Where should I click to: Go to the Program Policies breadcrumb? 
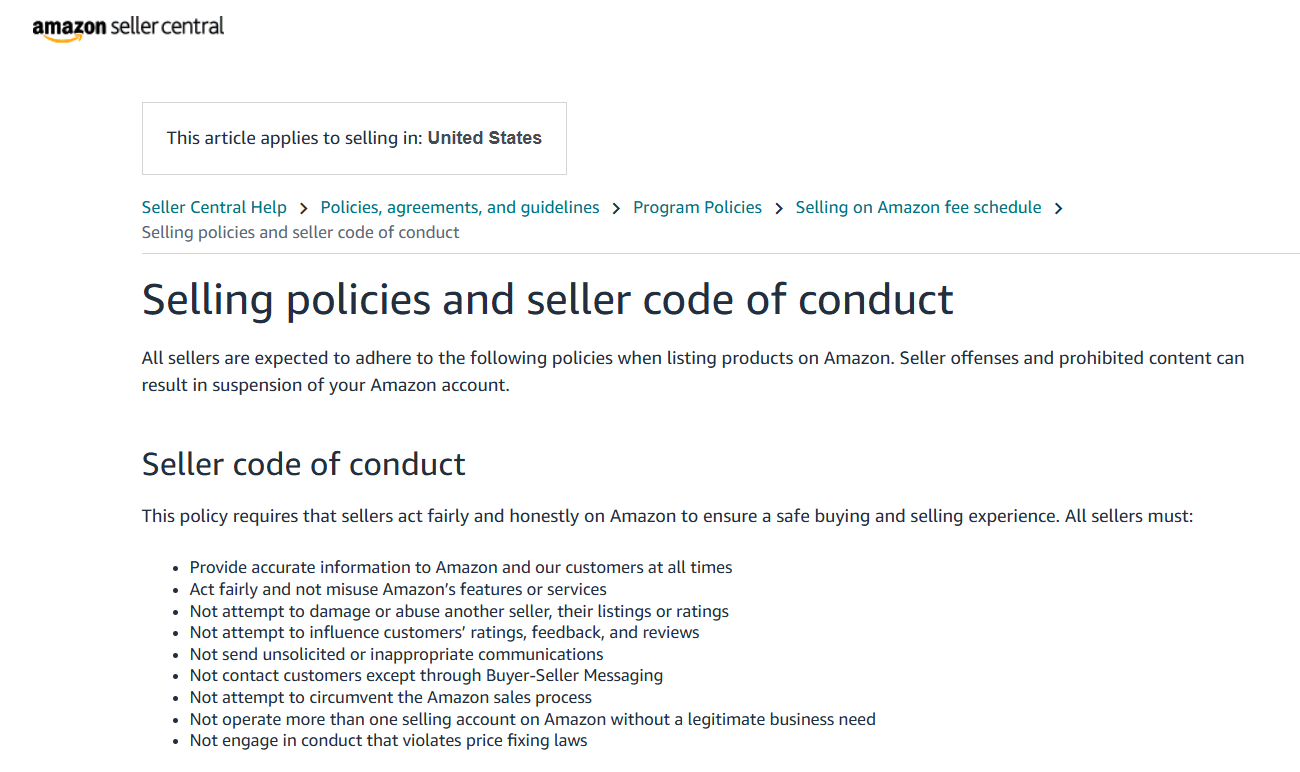point(697,207)
